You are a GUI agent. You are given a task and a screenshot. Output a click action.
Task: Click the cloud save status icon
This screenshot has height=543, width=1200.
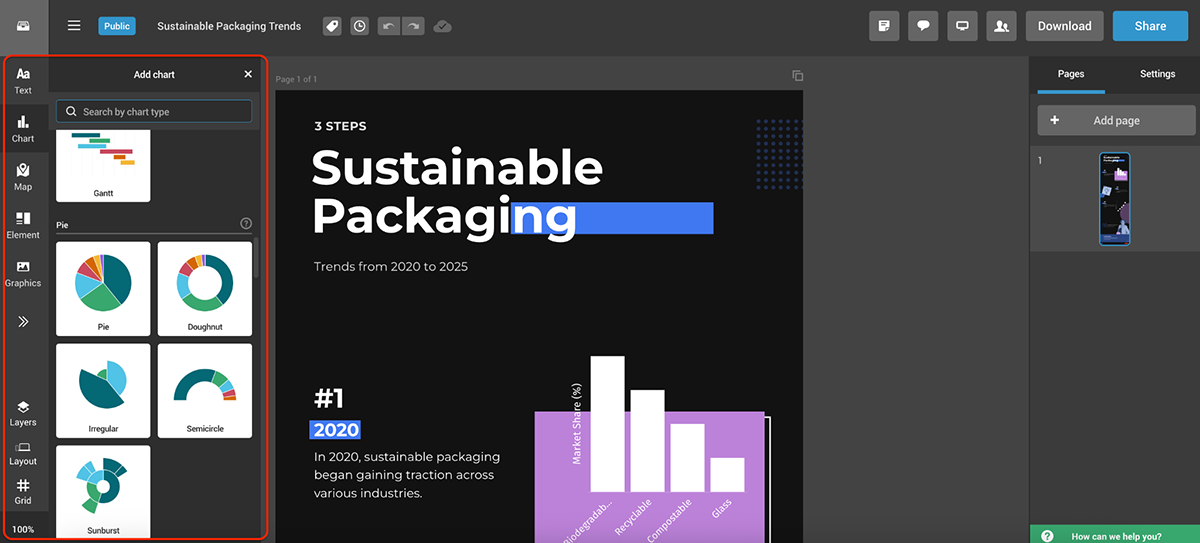(442, 26)
